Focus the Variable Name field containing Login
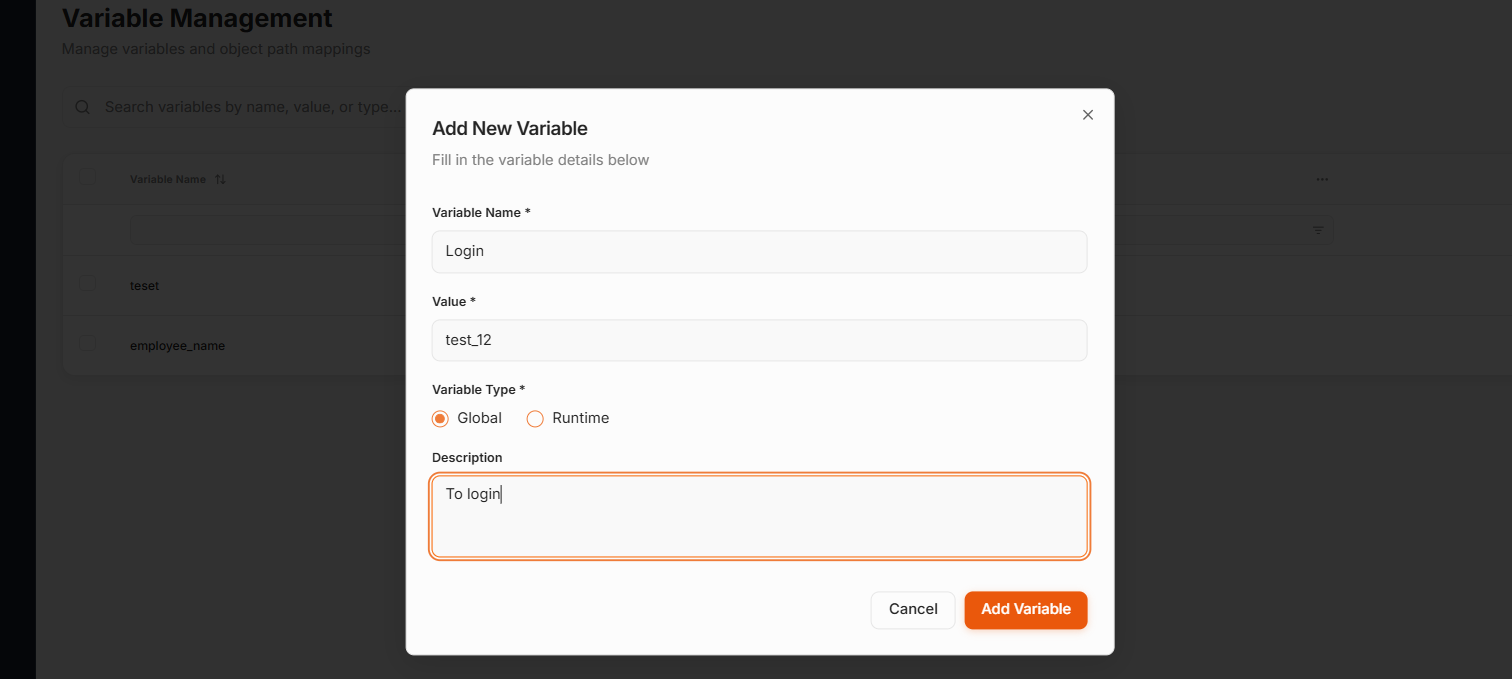 pos(759,252)
